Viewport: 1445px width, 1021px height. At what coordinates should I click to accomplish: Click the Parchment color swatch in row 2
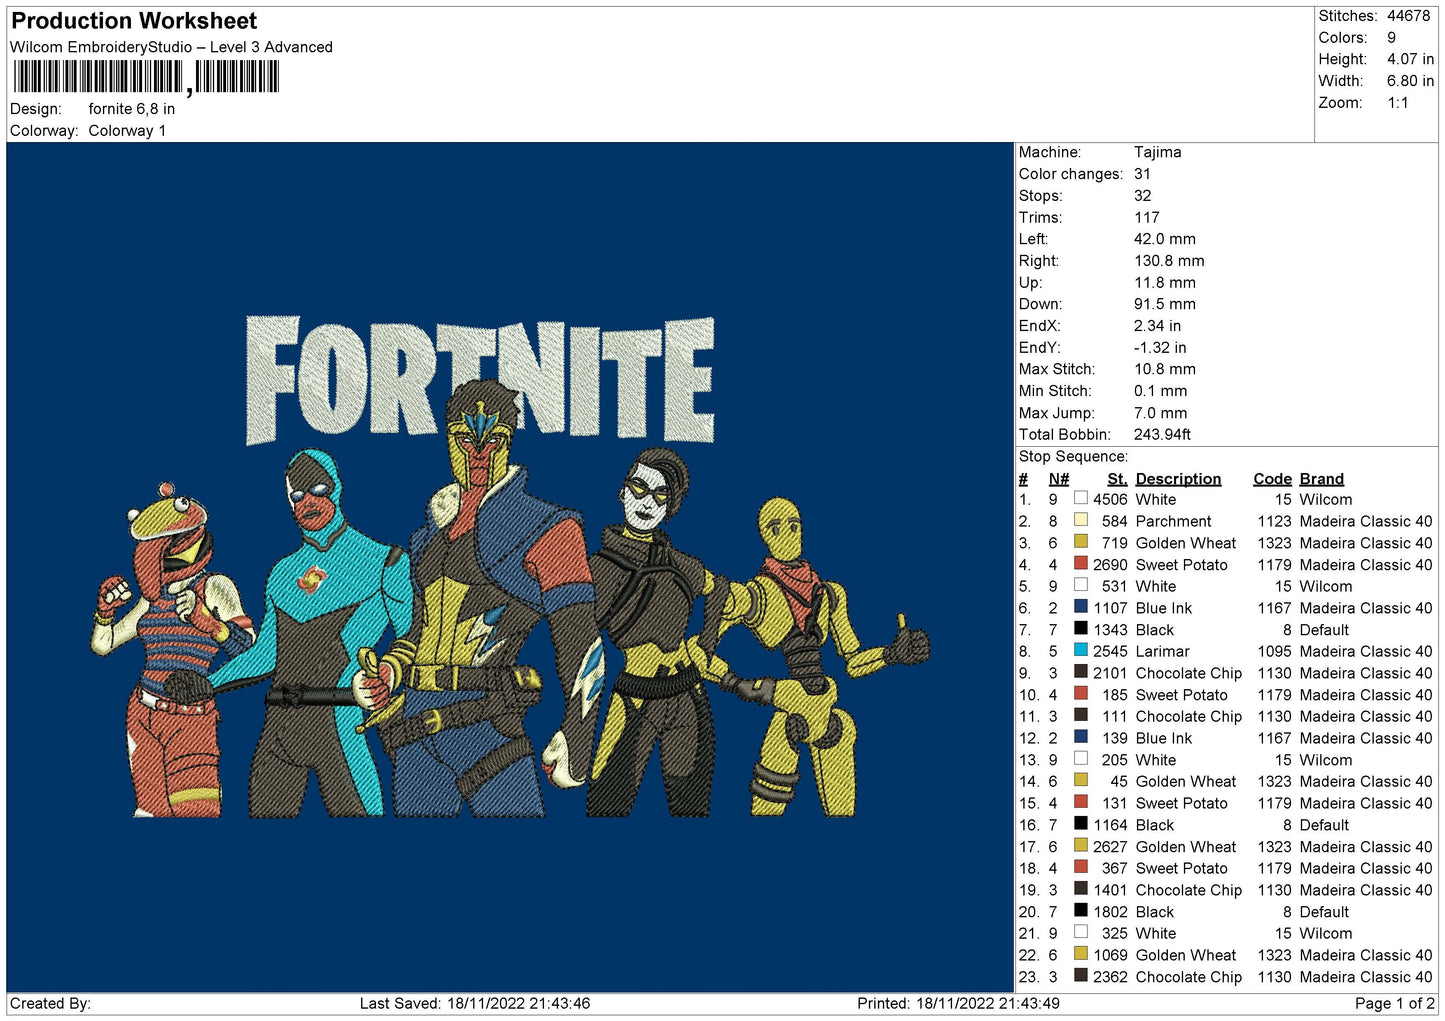(1081, 520)
